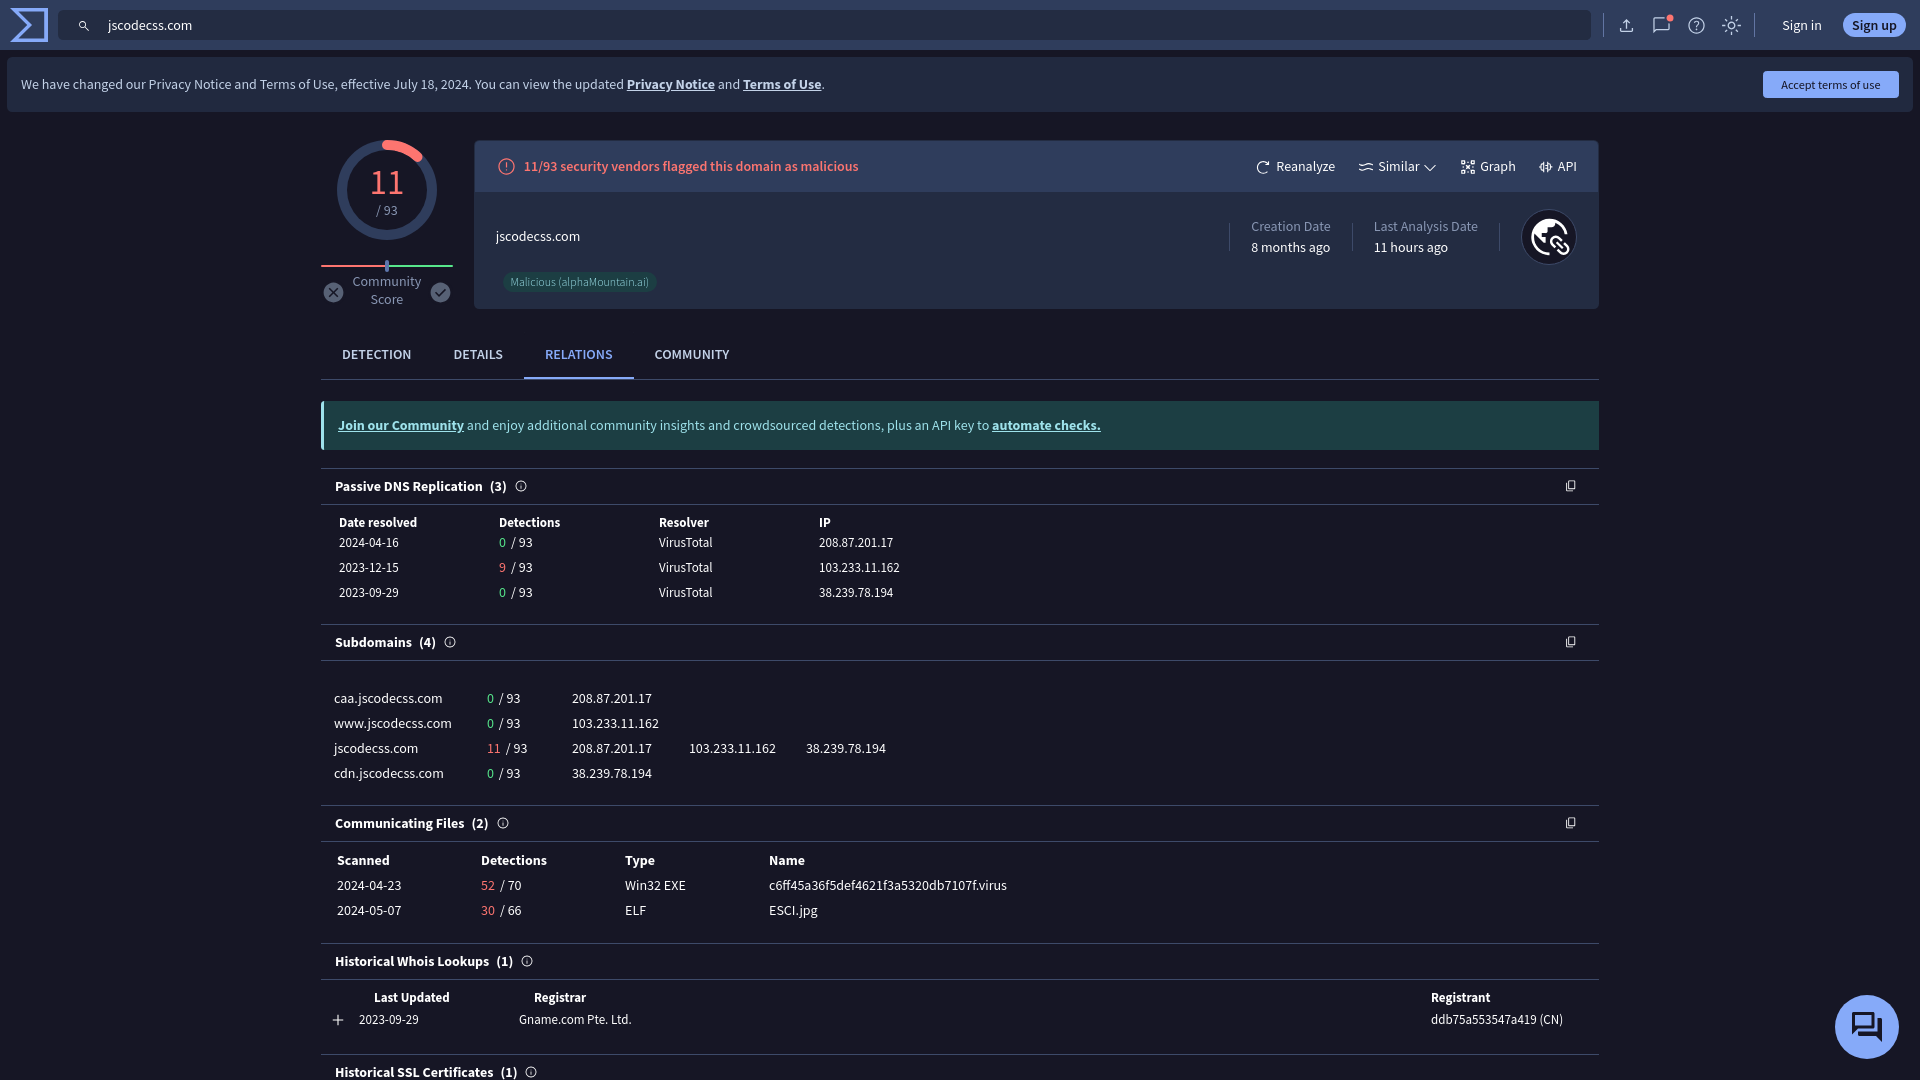Viewport: 1920px width, 1080px height.
Task: Open the API option
Action: [x=1558, y=167]
